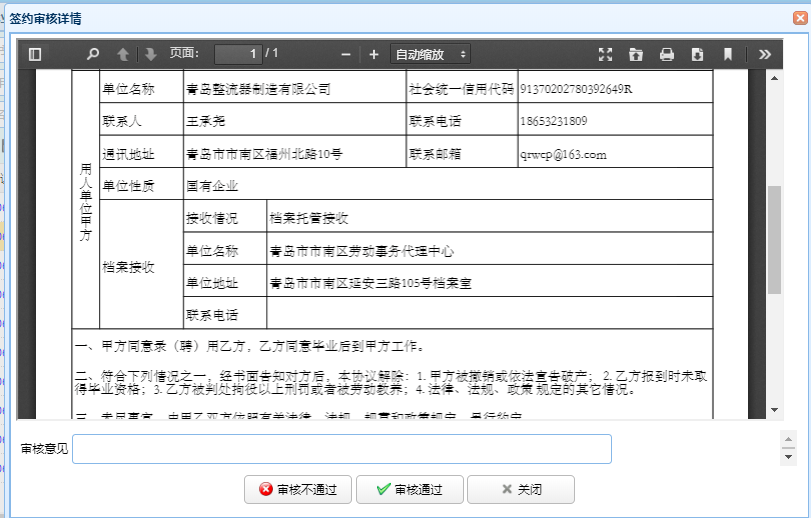Viewport: 811px width, 518px height.
Task: Open the find-in-document search tool
Action: pos(93,54)
